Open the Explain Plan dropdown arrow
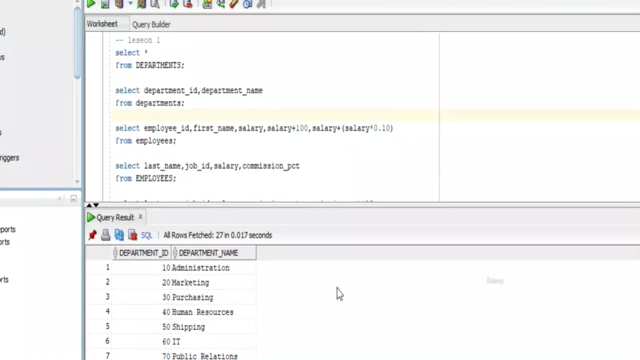The height and width of the screenshot is (360, 640). (130, 4)
